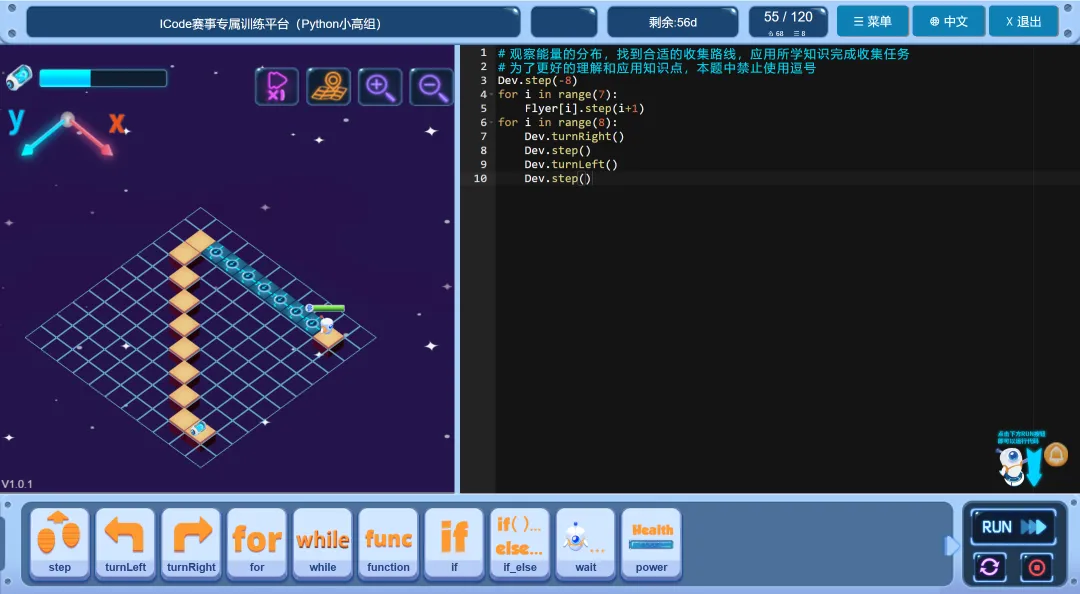Click the 剩余:56d remaining days label

point(672,22)
